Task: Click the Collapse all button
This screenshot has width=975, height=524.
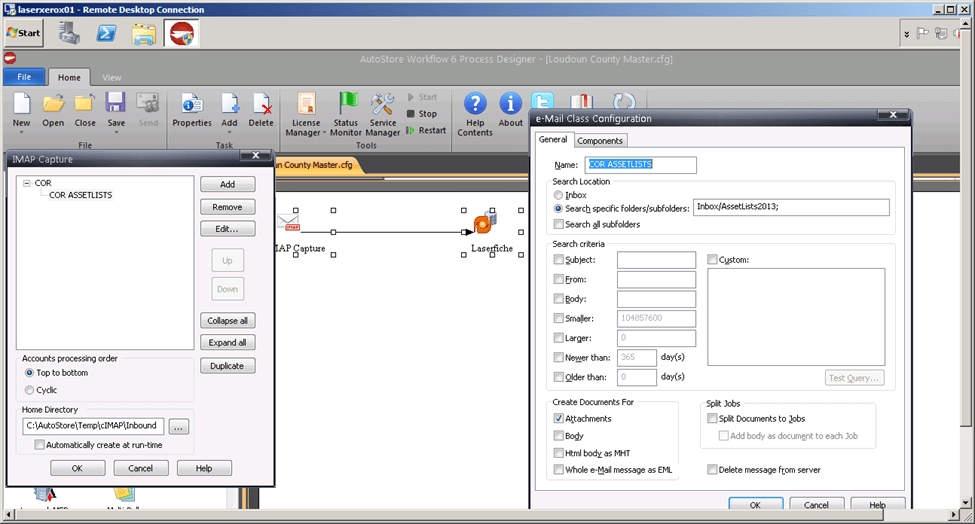Action: click(x=228, y=321)
